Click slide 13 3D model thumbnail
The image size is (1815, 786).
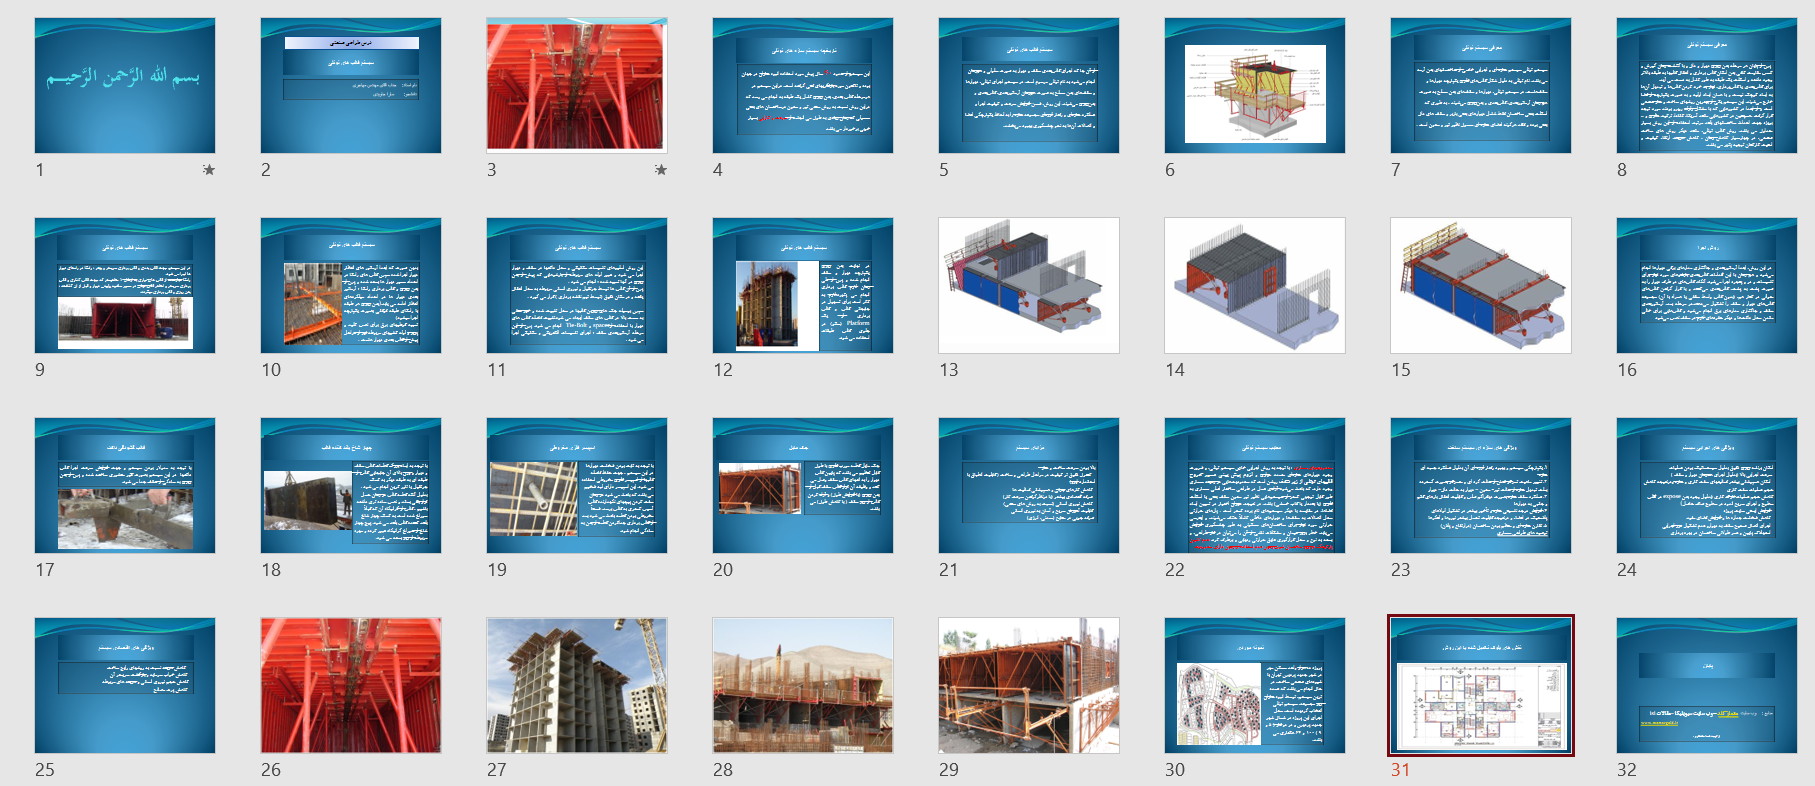pos(1029,285)
